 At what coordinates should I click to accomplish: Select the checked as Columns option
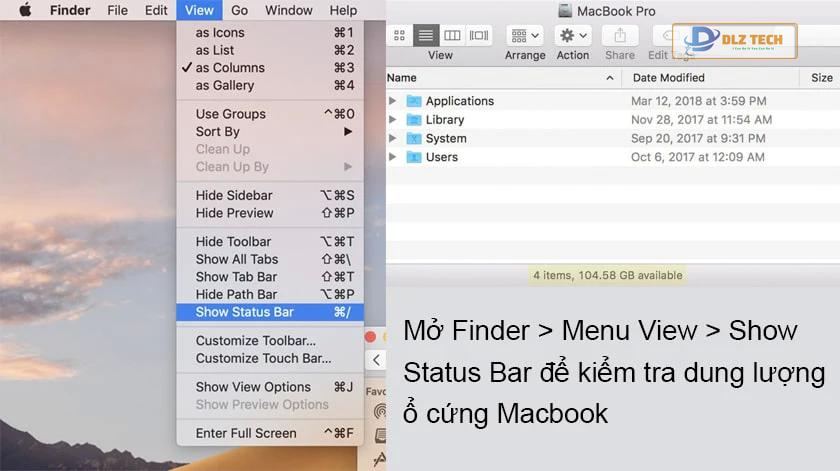point(270,68)
